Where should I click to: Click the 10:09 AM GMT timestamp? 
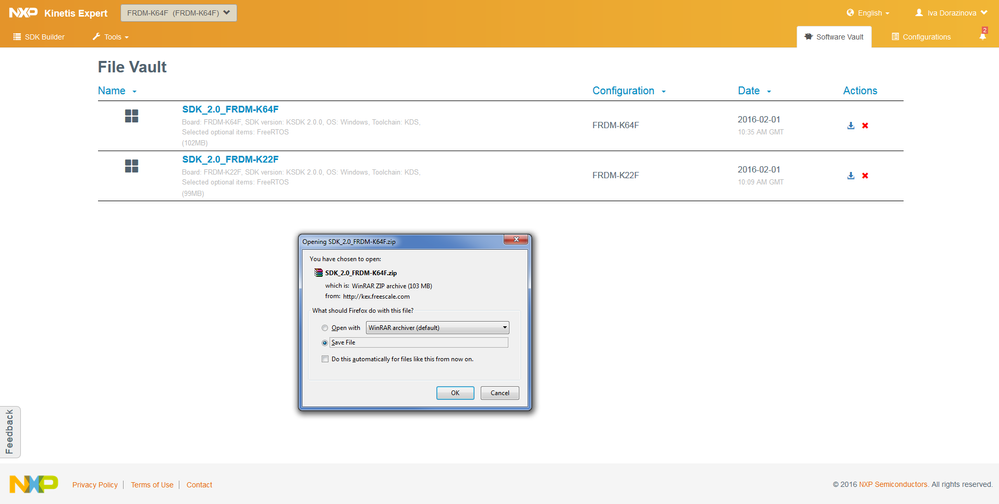(x=761, y=183)
